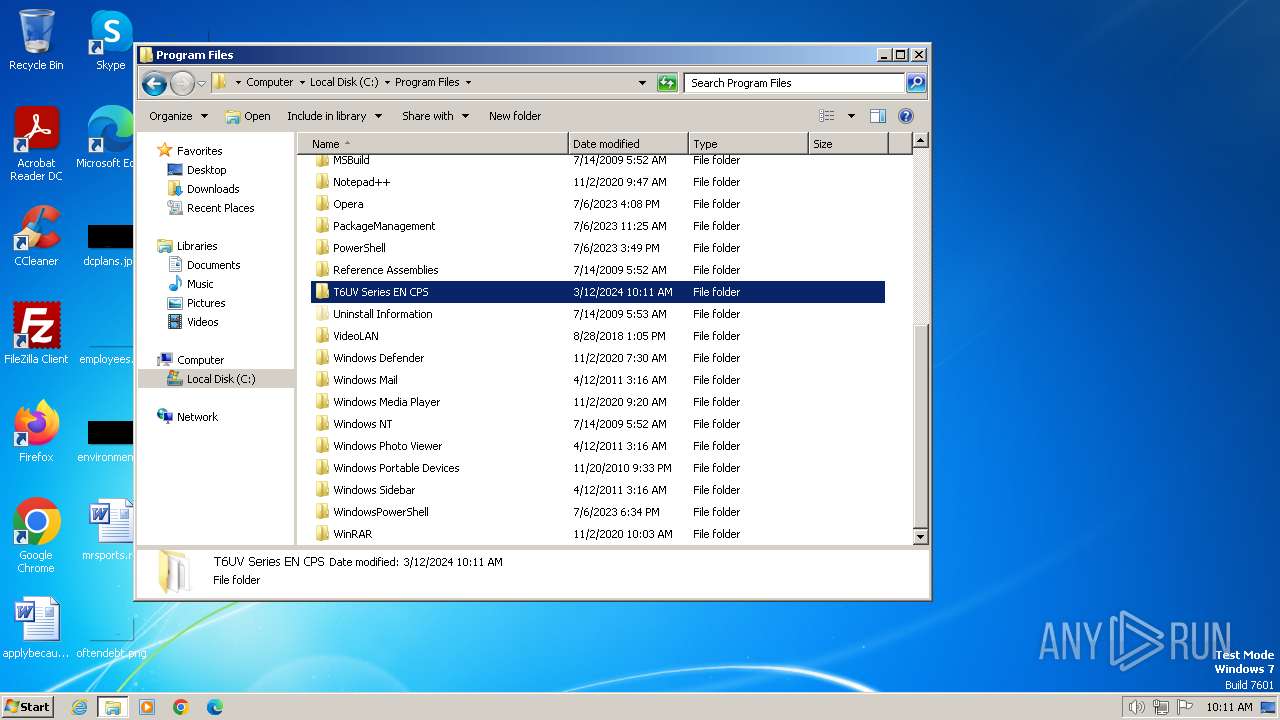
Task: Select the Acrobat Reader DC desktop icon
Action: [36, 144]
